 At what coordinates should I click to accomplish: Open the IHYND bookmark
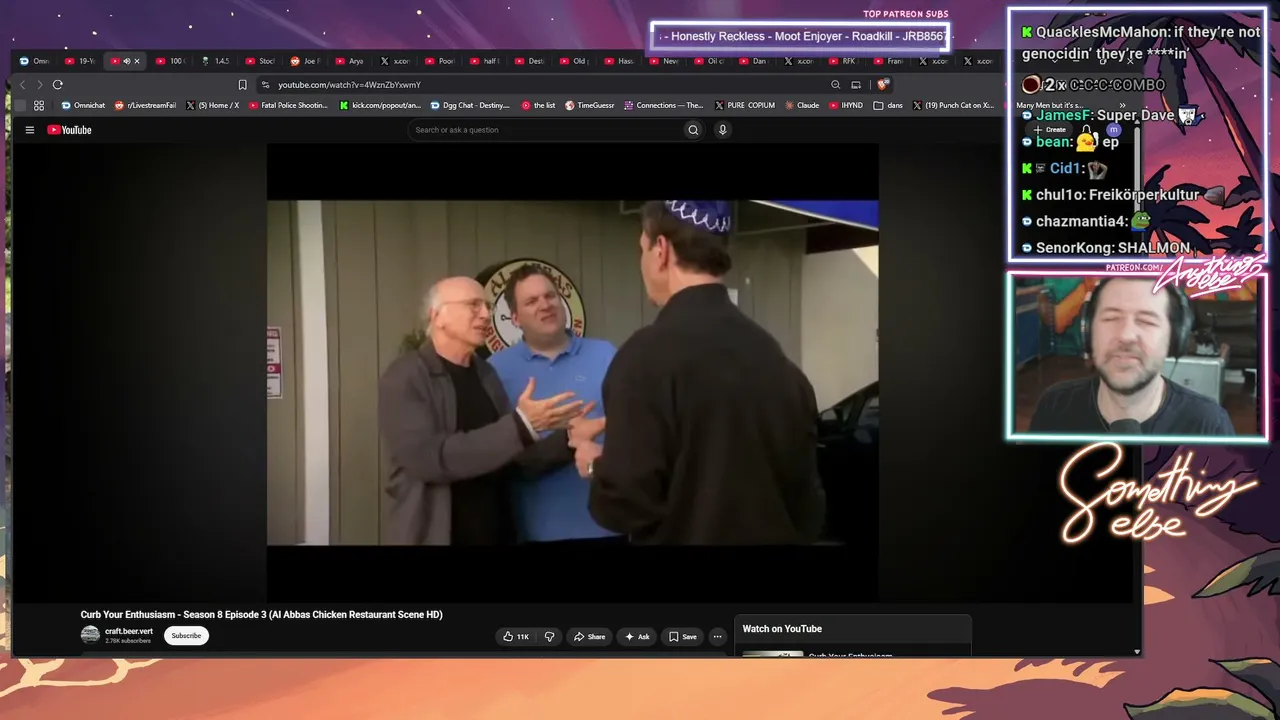[846, 105]
